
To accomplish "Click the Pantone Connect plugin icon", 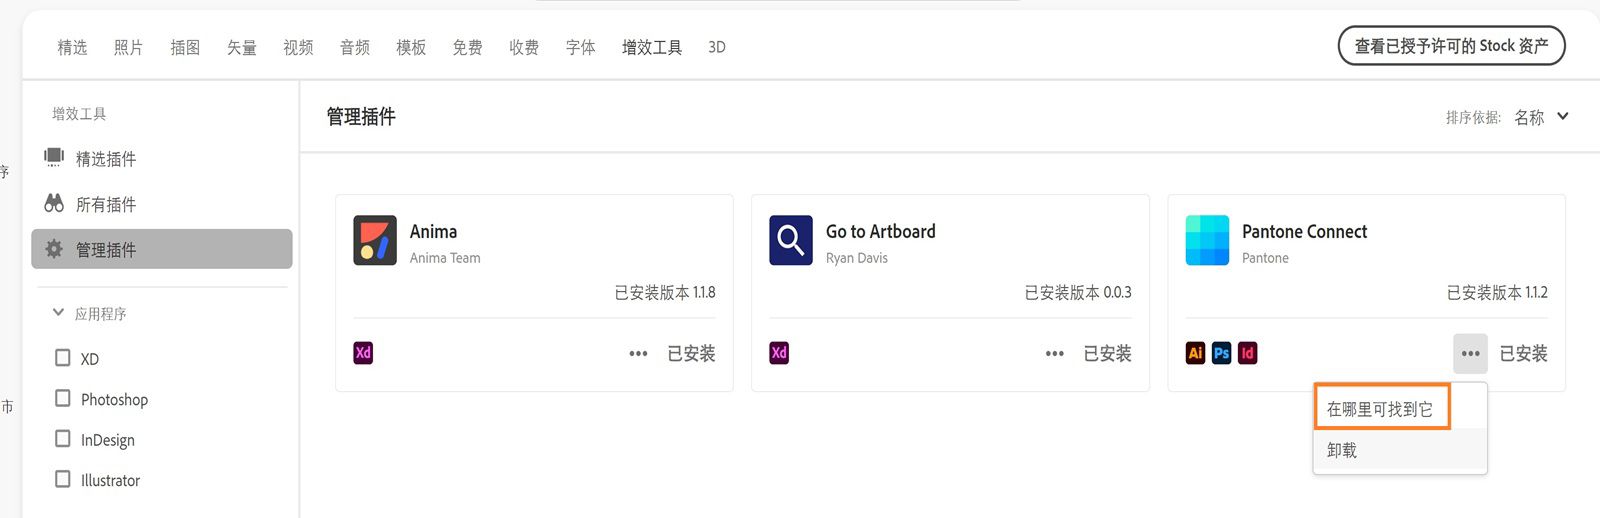I will point(1207,240).
